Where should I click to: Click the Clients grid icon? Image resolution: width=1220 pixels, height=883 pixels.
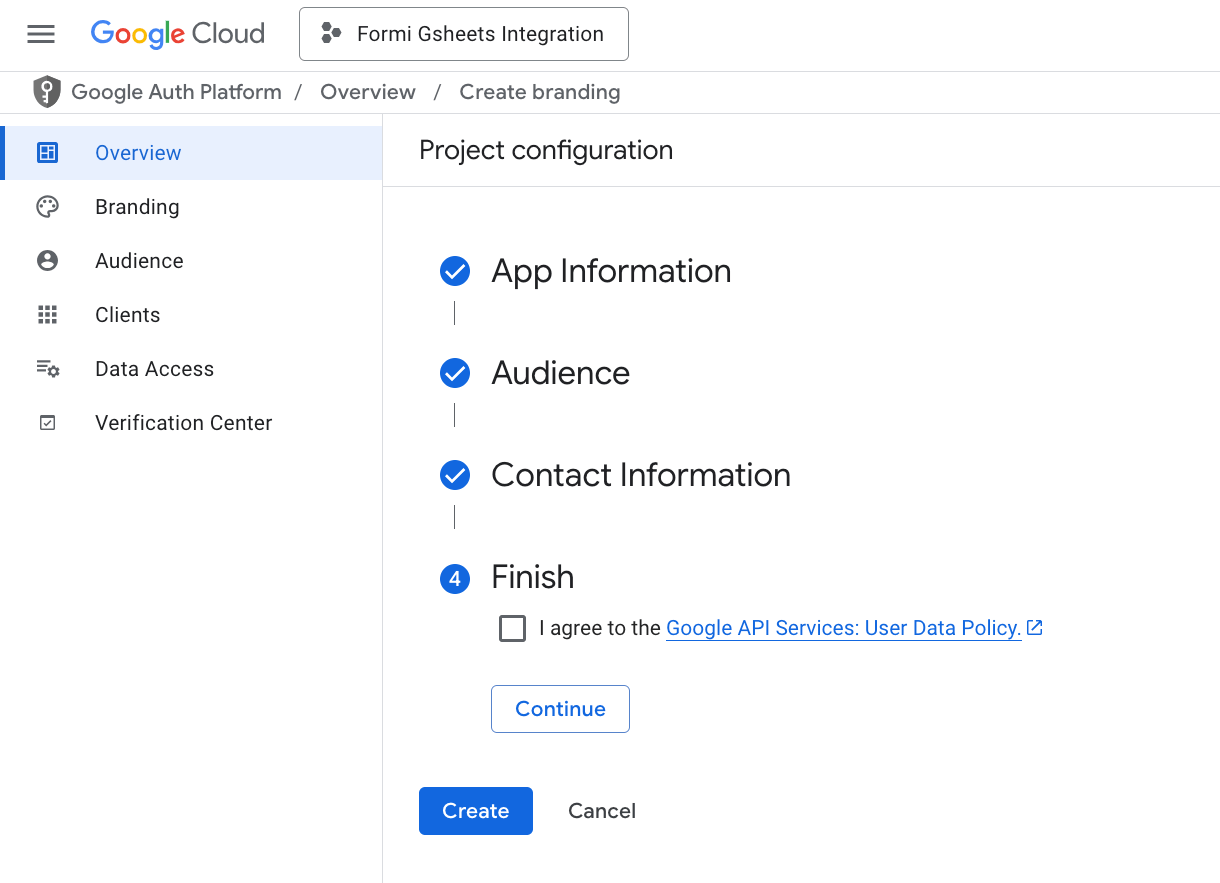(x=47, y=315)
